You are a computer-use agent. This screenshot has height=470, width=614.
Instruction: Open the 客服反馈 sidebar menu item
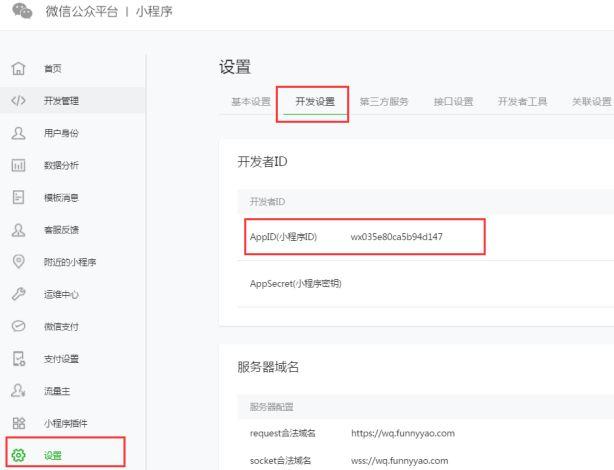(x=61, y=230)
